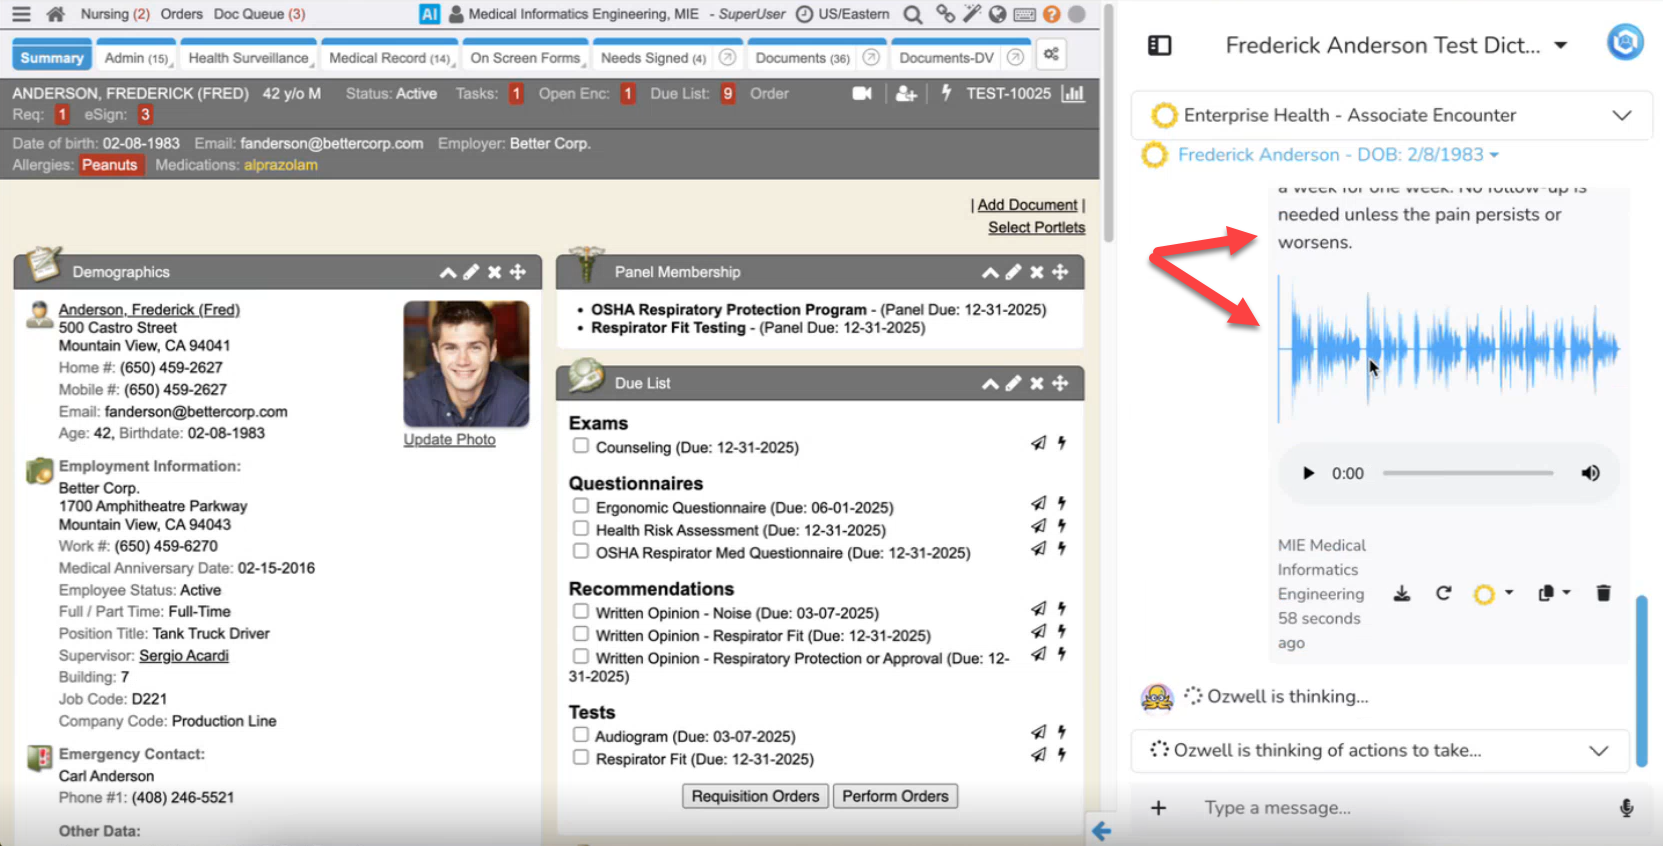Mute the audio player volume
Image resolution: width=1663 pixels, height=846 pixels.
click(1590, 473)
